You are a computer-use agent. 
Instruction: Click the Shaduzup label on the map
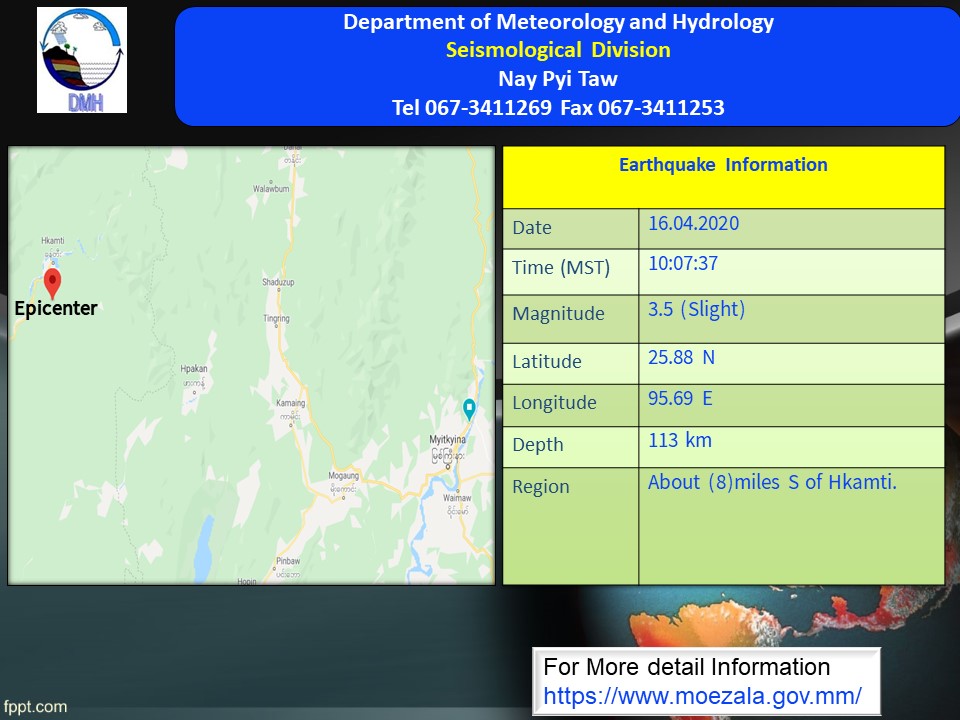[278, 282]
